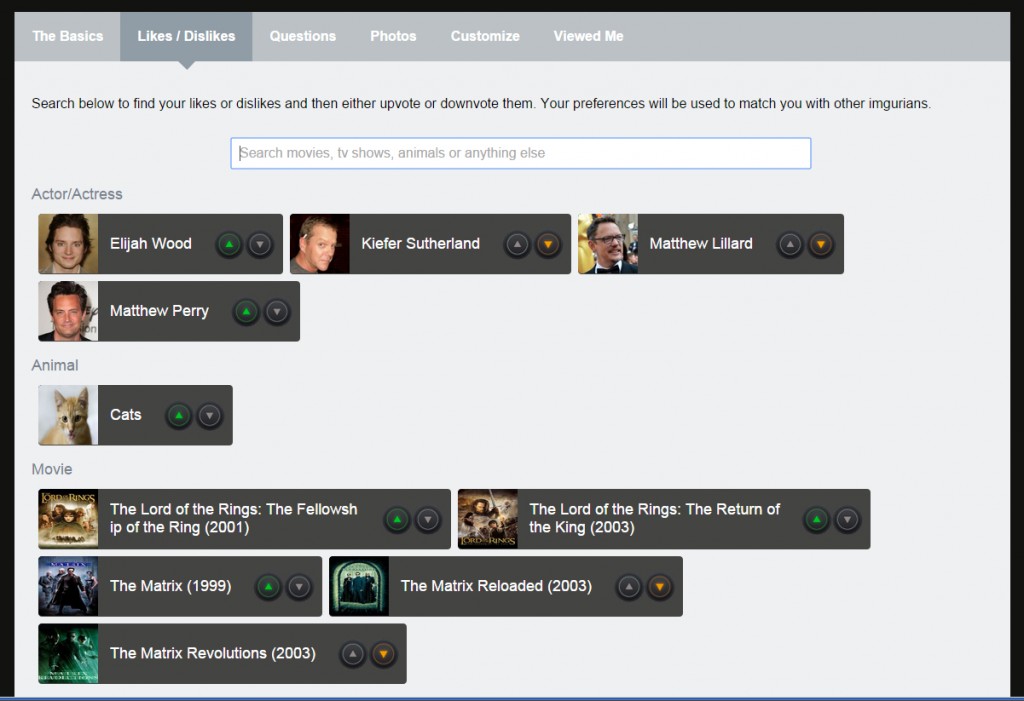Upvote The Matrix Revolutions
Viewport: 1024px width, 701px height.
[x=353, y=654]
